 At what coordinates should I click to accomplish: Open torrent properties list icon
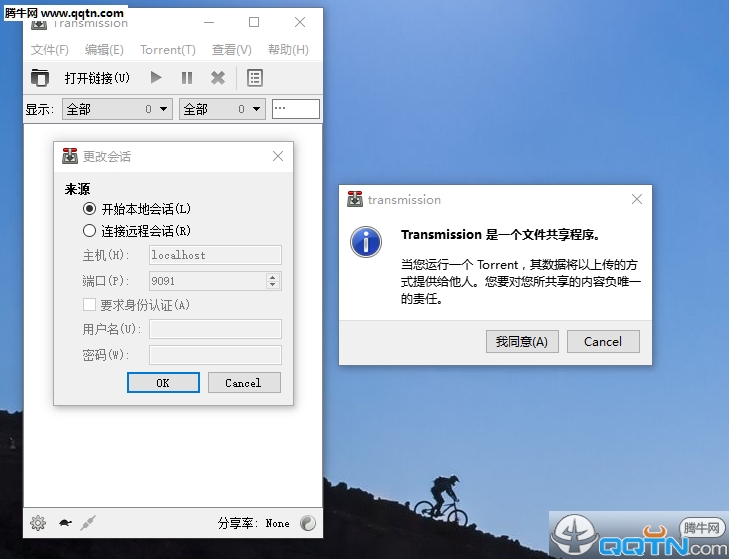pyautogui.click(x=255, y=78)
